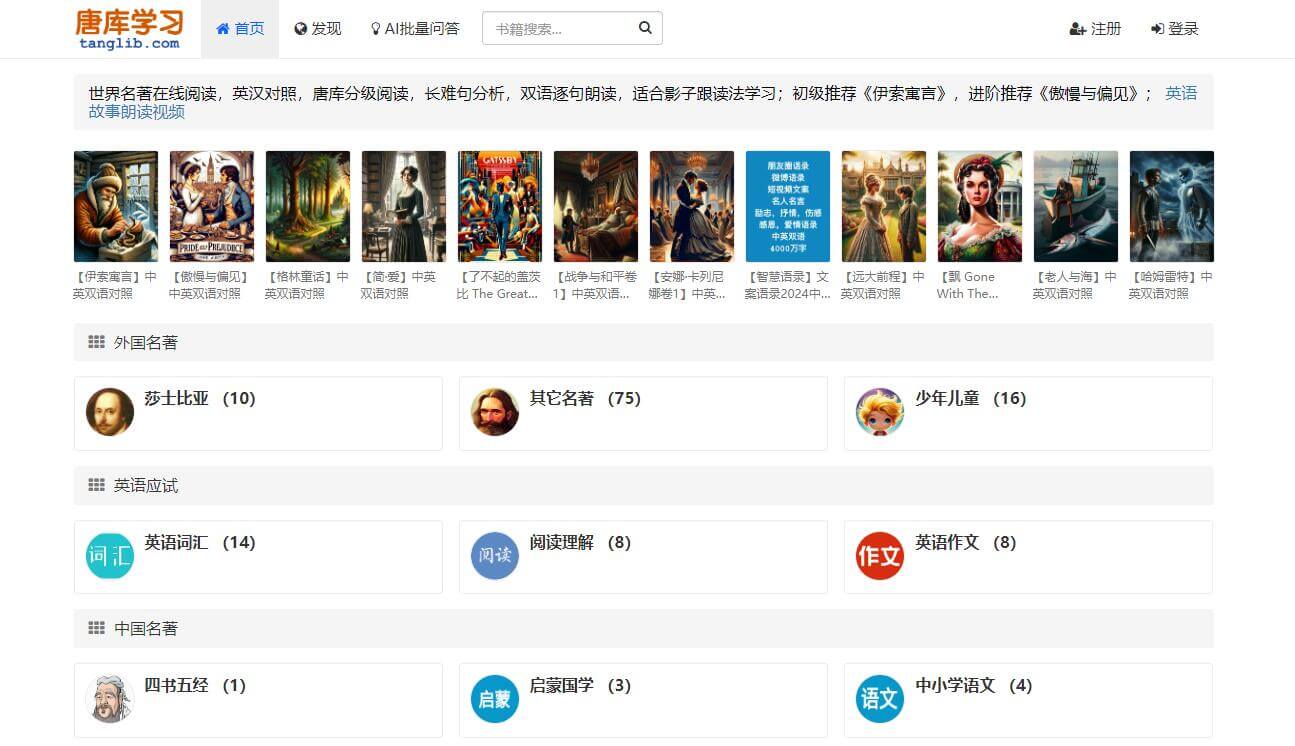The width and height of the screenshot is (1295, 746).
Task: Open 老人与海 book cover
Action: [x=1076, y=206]
